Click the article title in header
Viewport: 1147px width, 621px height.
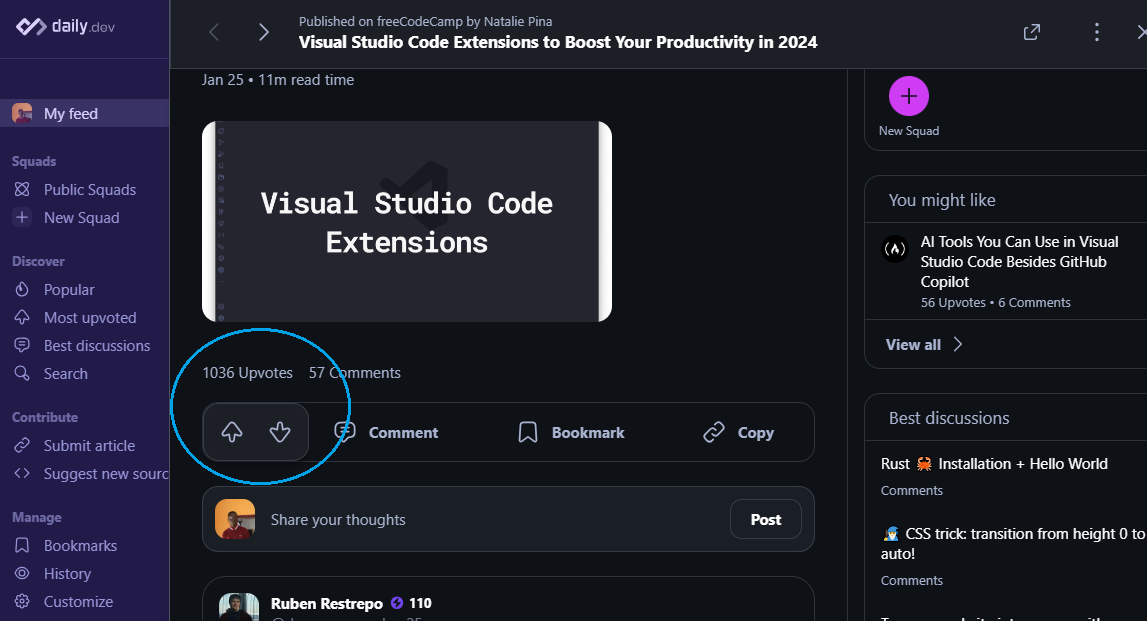pos(557,42)
